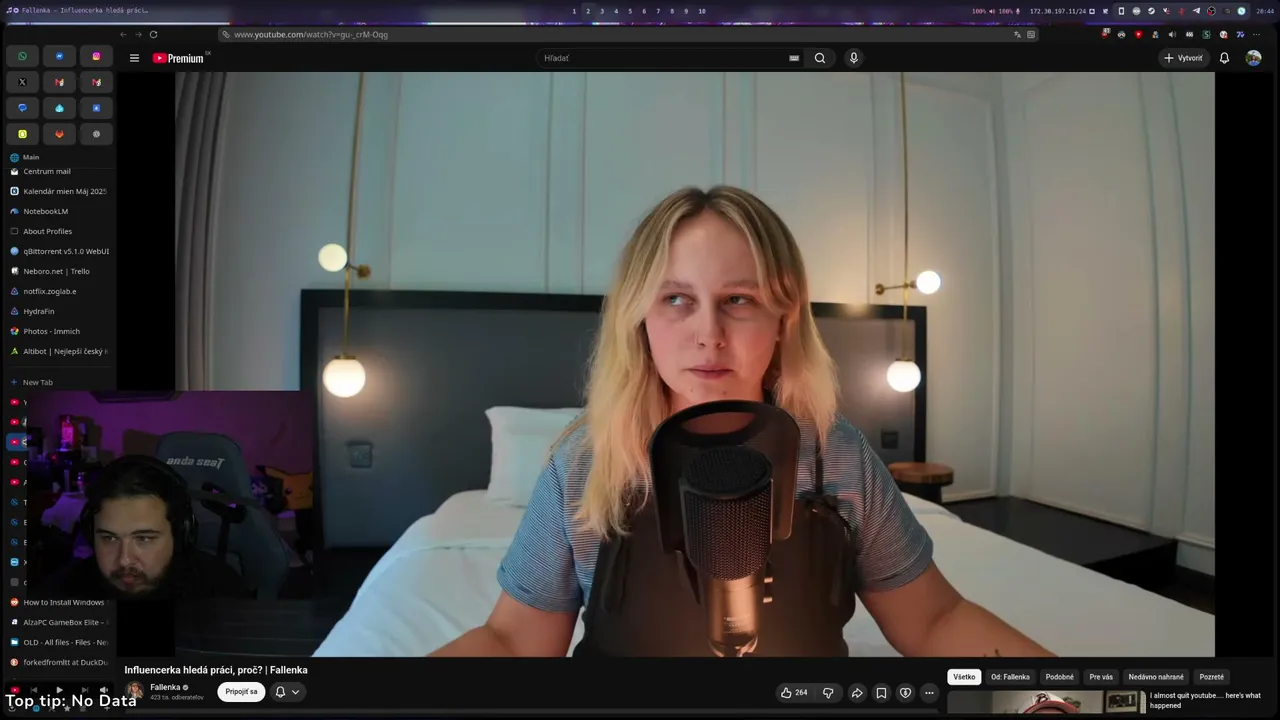Open the browser extensions overflow menu
The image size is (1280, 720).
[x=1256, y=34]
